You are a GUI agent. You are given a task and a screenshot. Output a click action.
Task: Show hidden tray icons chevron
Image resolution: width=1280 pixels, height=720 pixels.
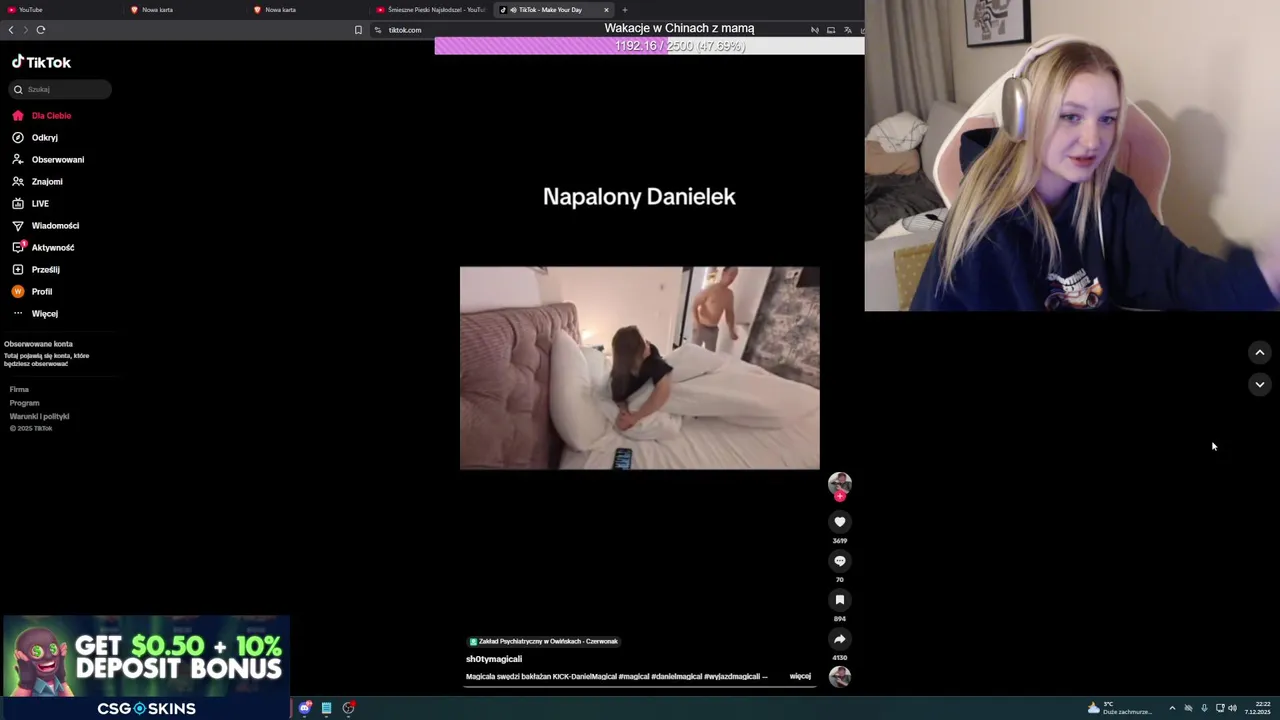(1172, 708)
